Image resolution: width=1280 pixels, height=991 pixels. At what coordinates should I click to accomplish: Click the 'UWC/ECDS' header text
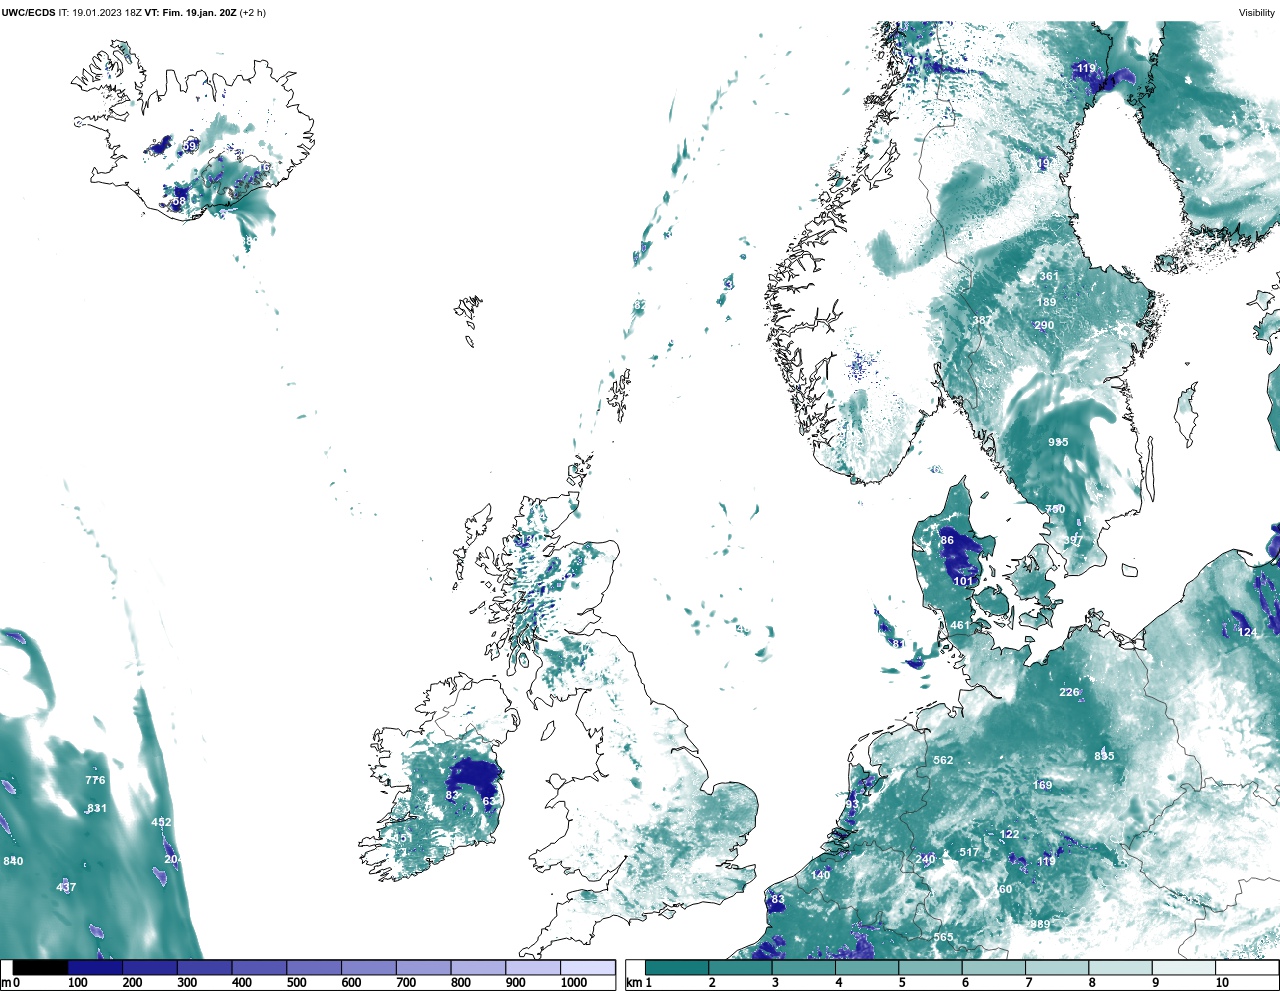click(28, 13)
